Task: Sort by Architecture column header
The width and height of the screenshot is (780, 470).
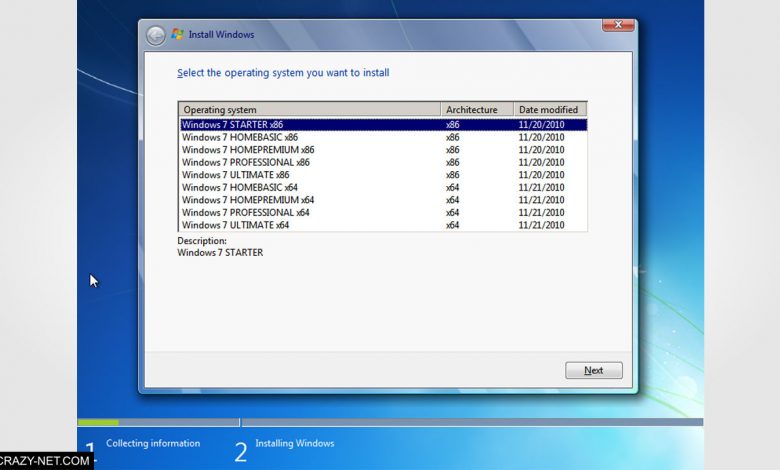Action: [x=477, y=109]
